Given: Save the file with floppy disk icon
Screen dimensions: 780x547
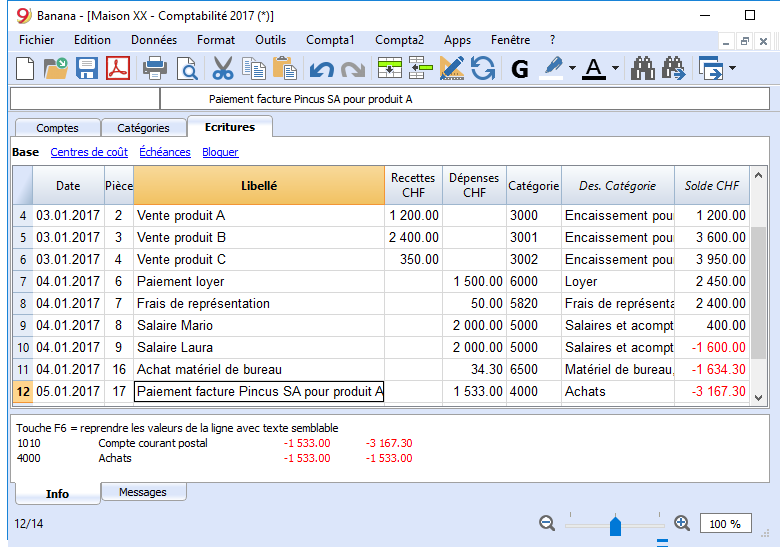Looking at the screenshot, I should [x=87, y=68].
